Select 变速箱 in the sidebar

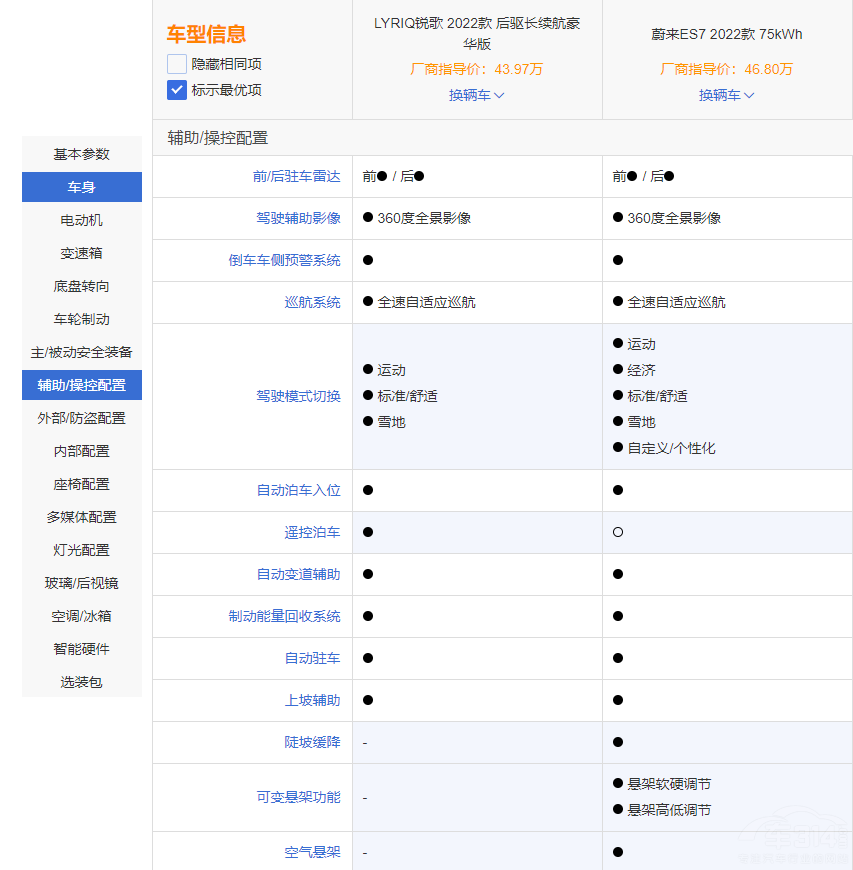[82, 253]
